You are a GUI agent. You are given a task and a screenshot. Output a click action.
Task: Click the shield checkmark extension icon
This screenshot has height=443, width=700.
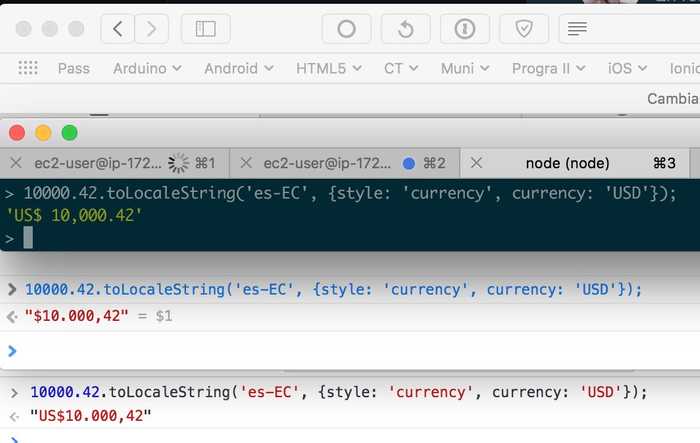pos(524,29)
